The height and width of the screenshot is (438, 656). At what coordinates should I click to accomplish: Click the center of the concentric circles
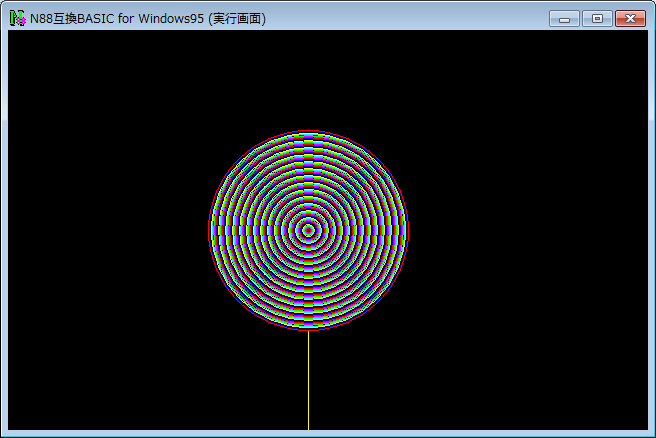(308, 230)
